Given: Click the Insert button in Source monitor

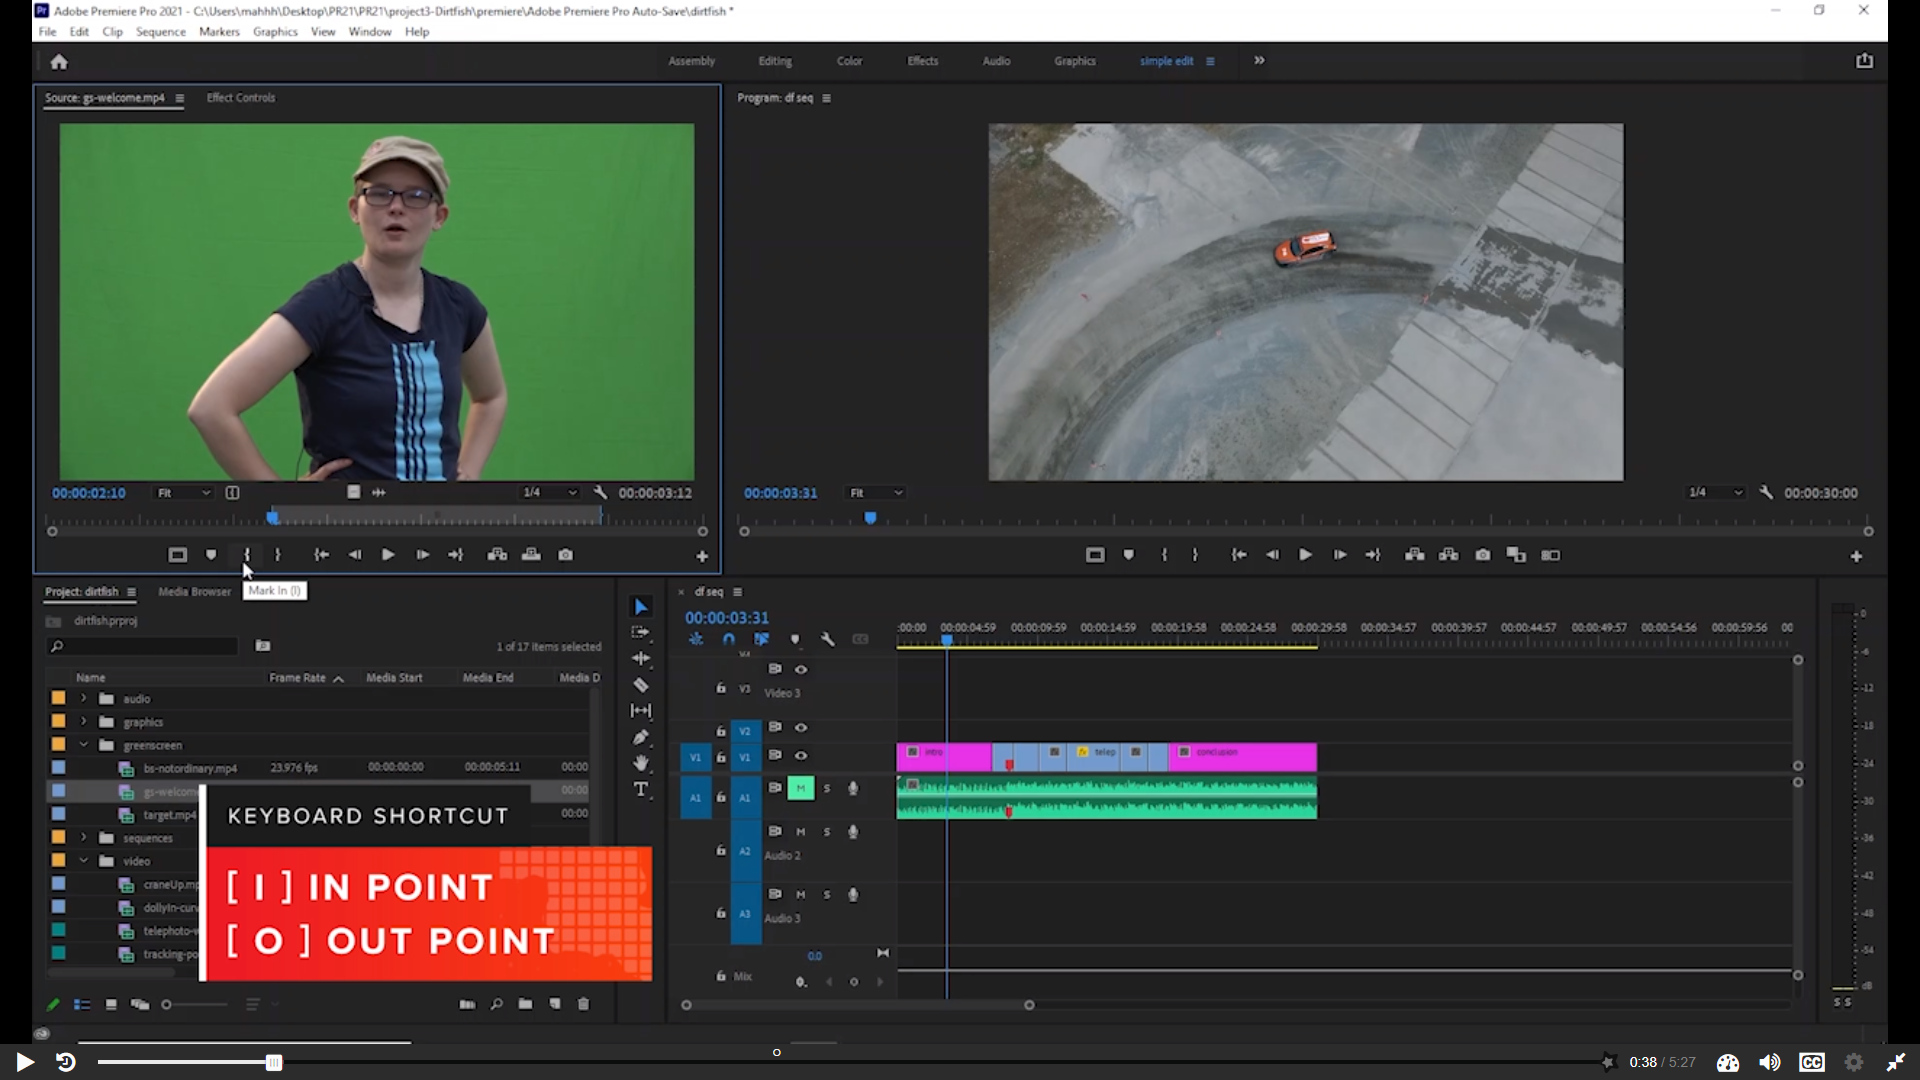Looking at the screenshot, I should [x=497, y=555].
